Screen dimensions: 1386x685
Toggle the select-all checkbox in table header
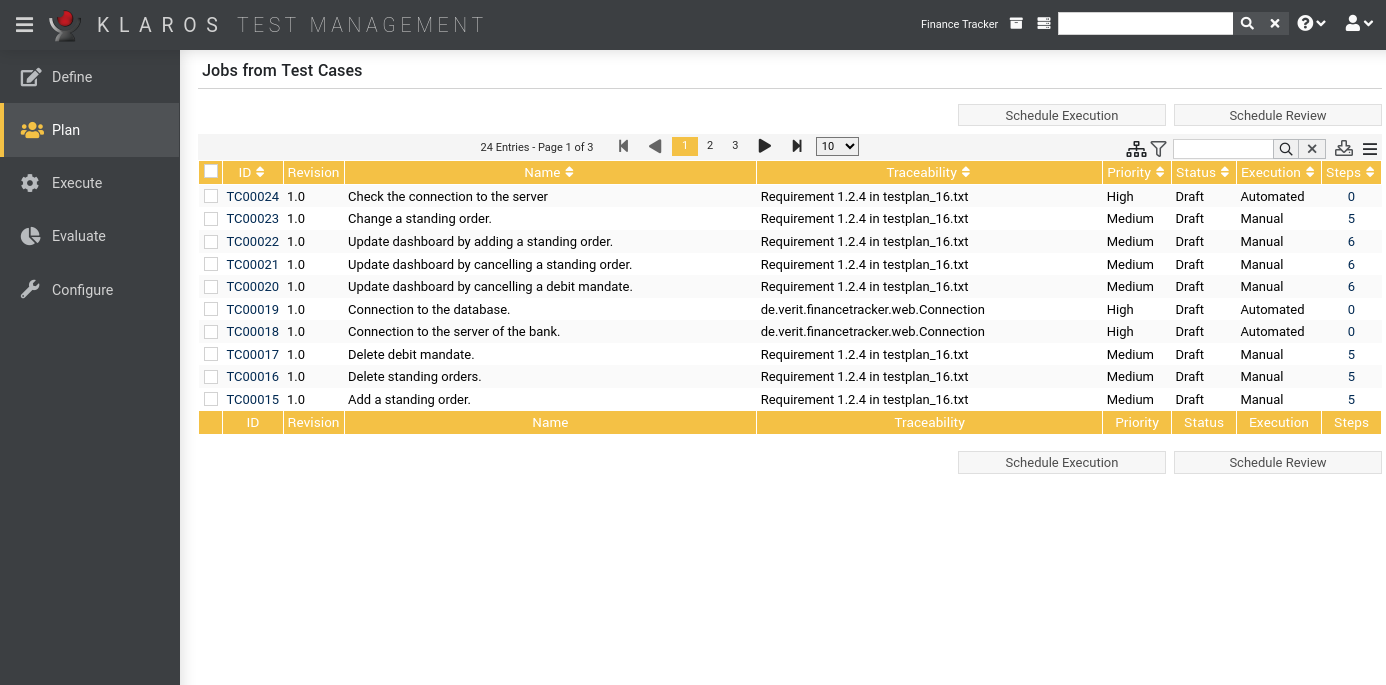(x=211, y=172)
